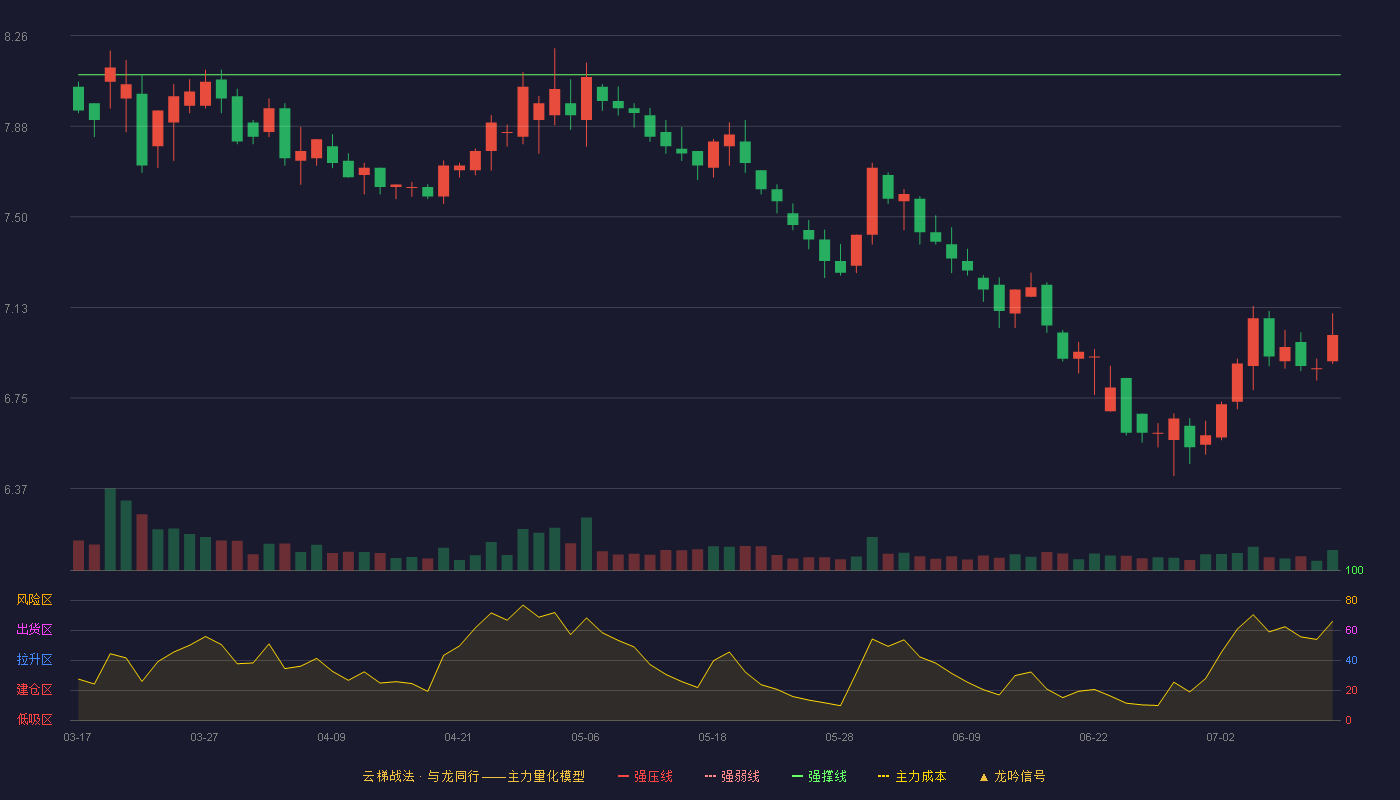Click the 05-28 date label
Viewport: 1400px width, 800px height.
click(839, 737)
